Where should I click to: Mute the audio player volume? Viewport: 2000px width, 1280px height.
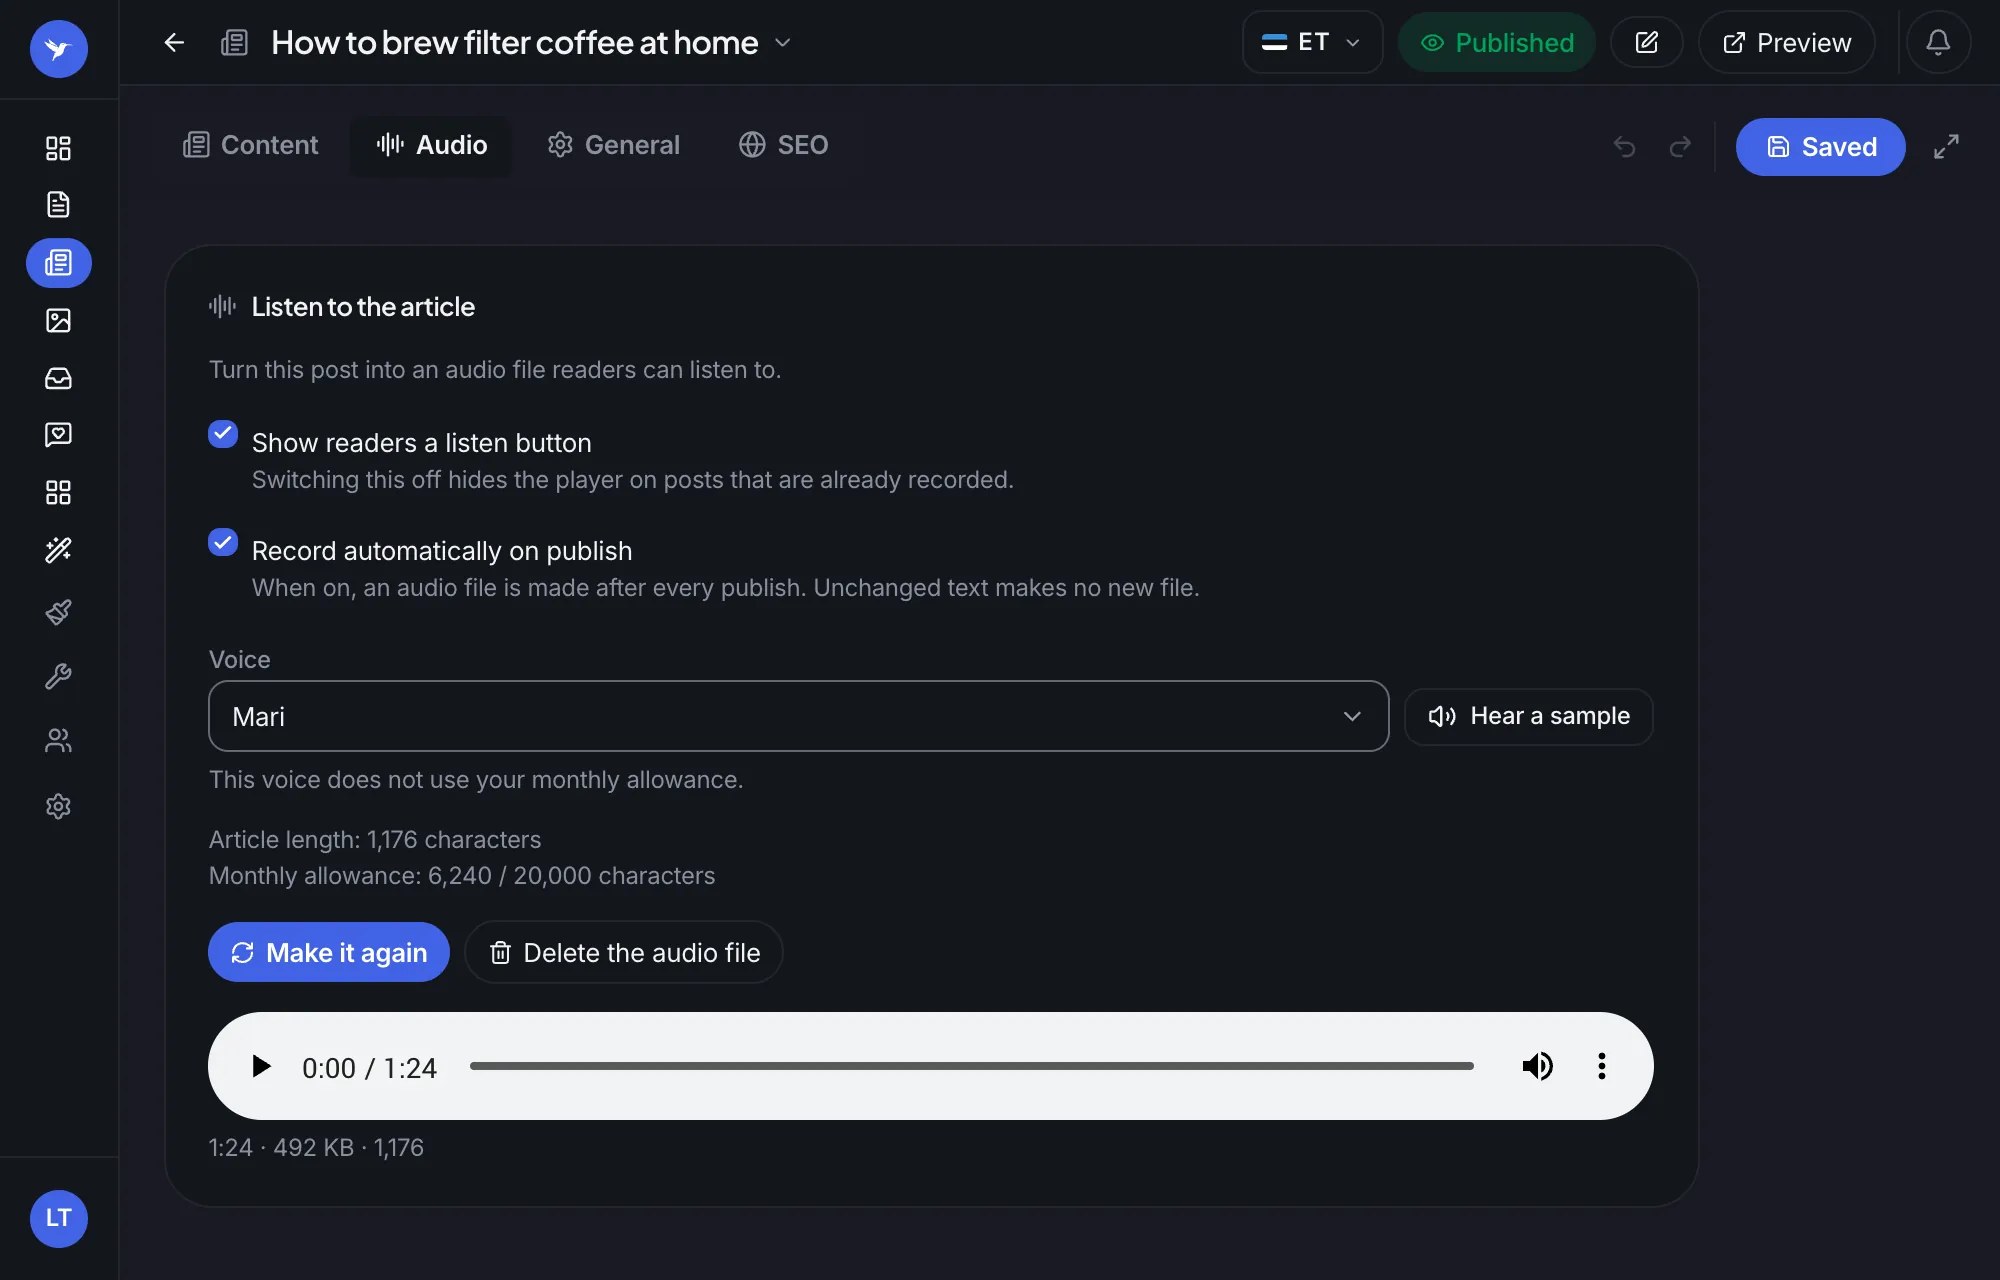click(1538, 1066)
